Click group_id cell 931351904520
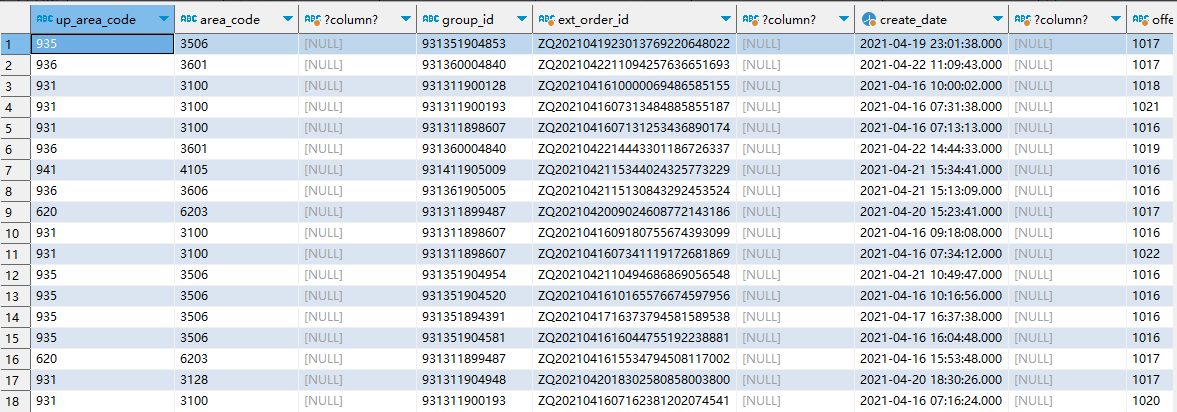This screenshot has width=1177, height=412. point(474,296)
